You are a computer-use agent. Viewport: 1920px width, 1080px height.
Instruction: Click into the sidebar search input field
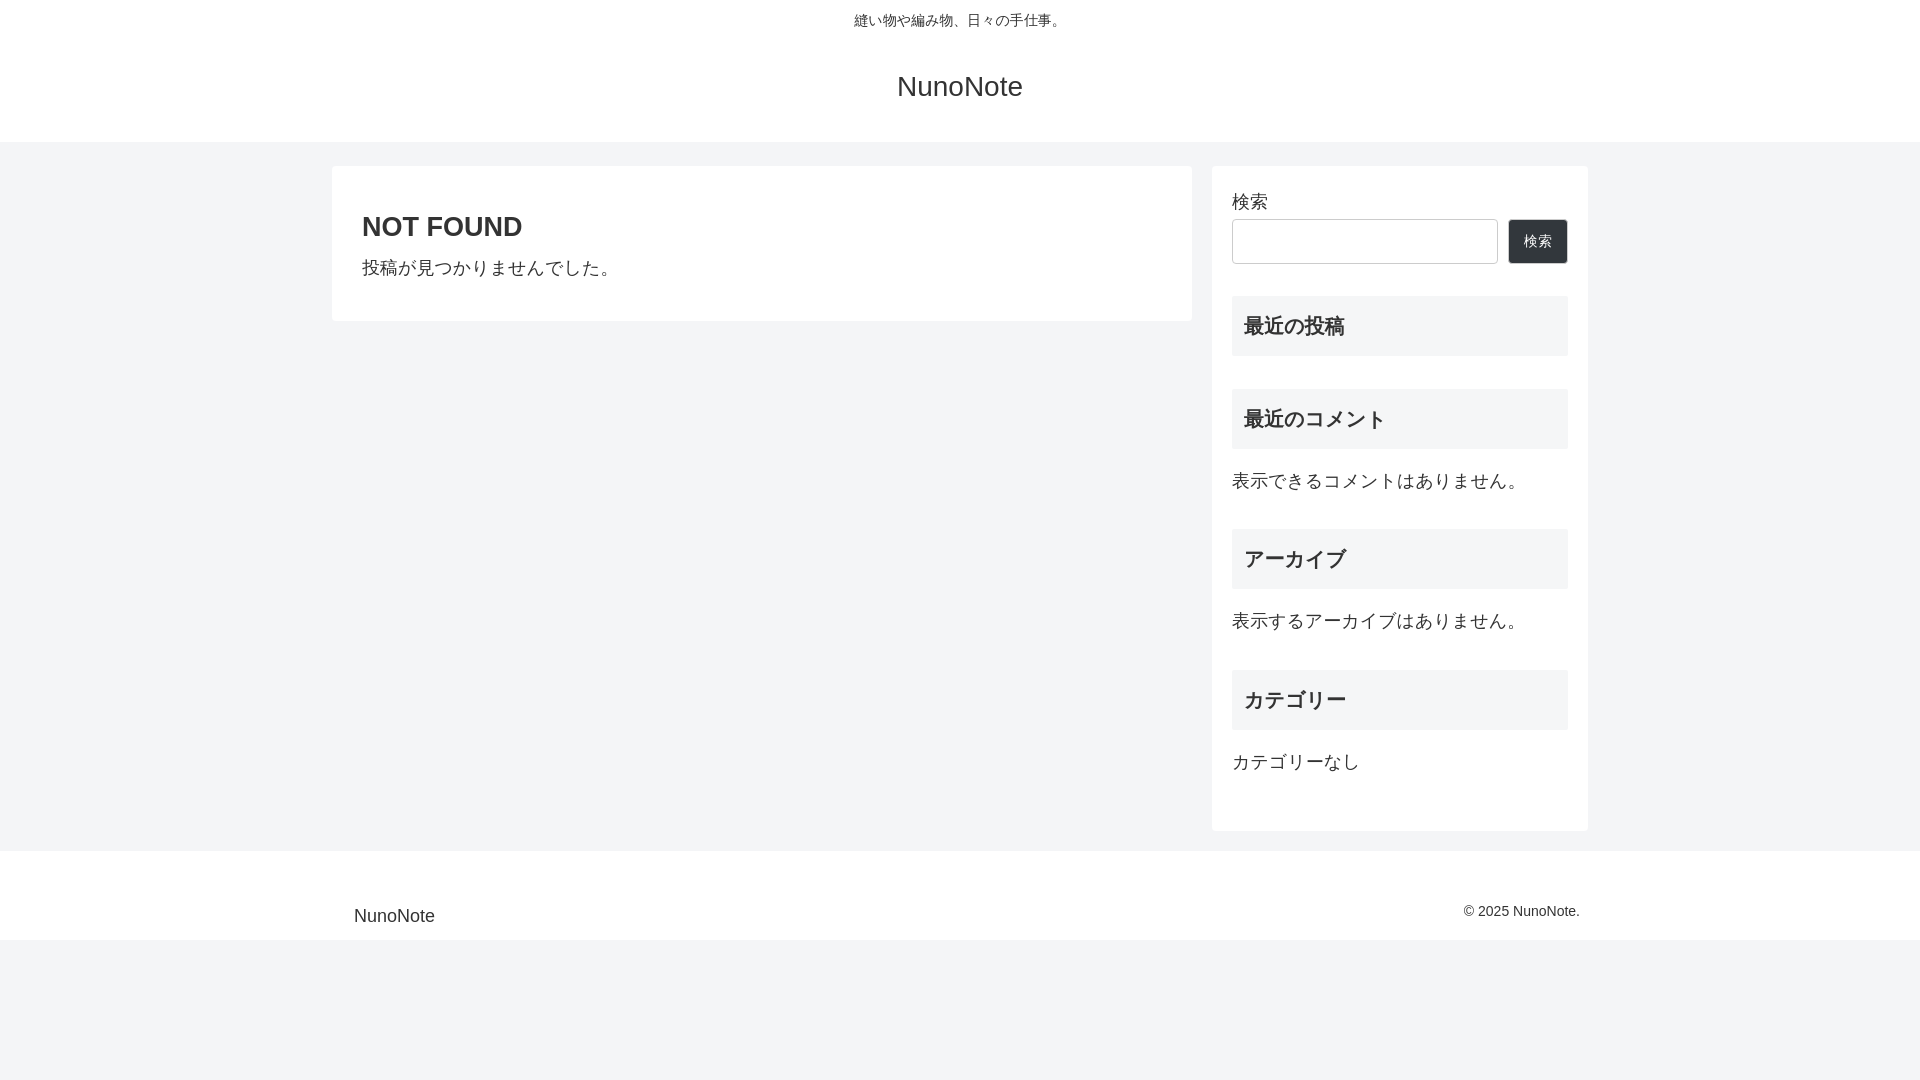point(1364,241)
